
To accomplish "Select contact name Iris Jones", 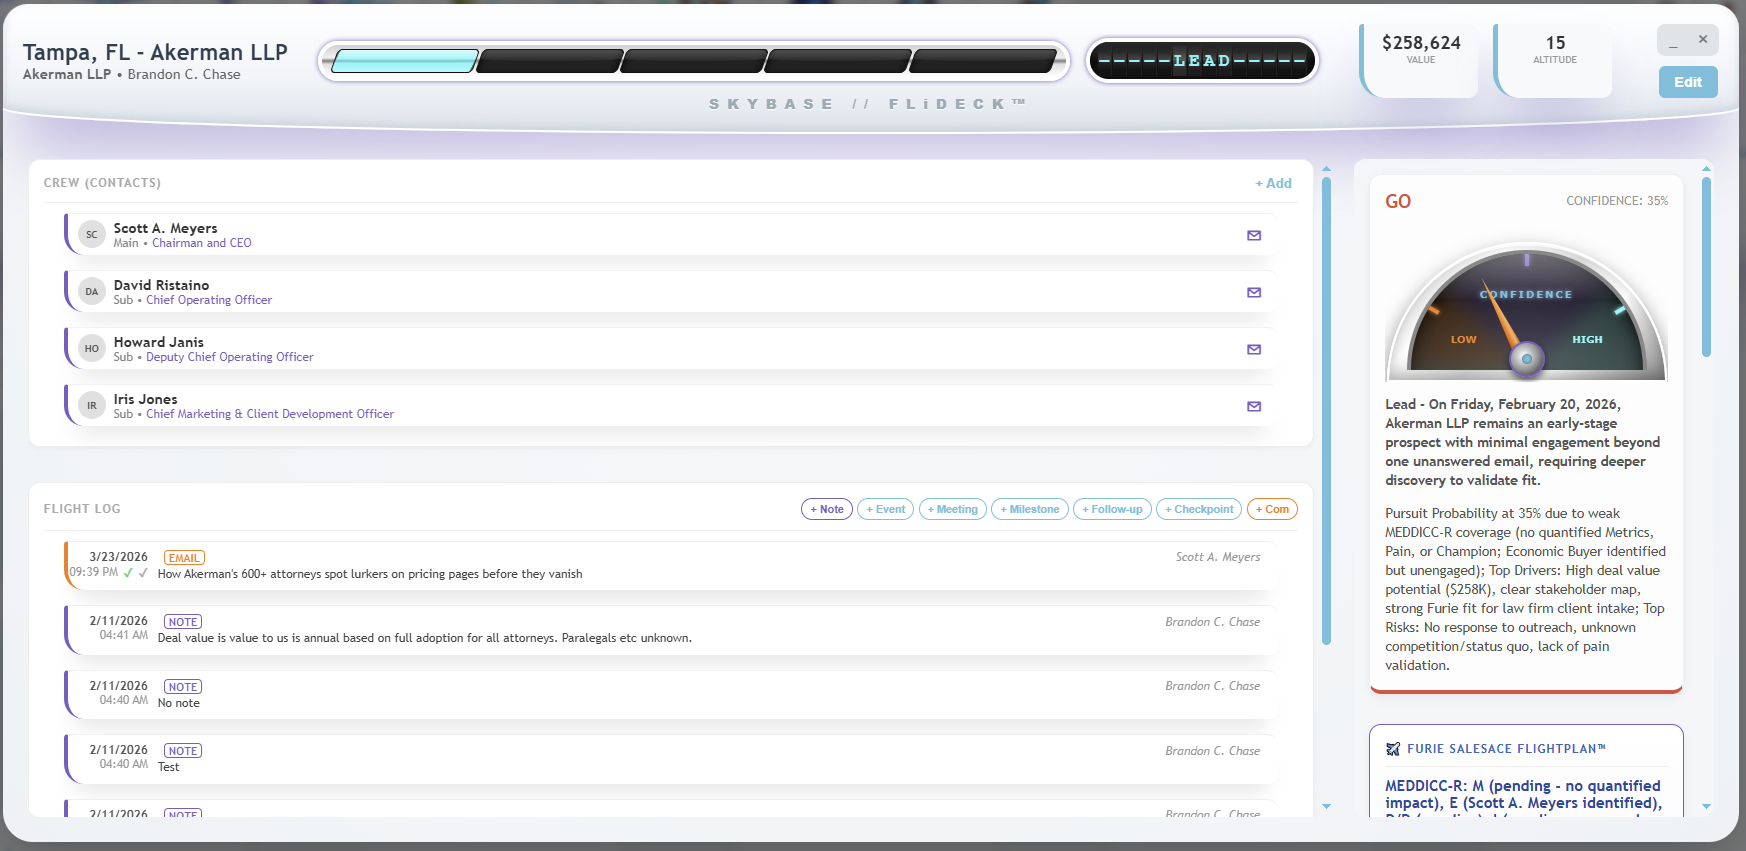I will pos(145,399).
